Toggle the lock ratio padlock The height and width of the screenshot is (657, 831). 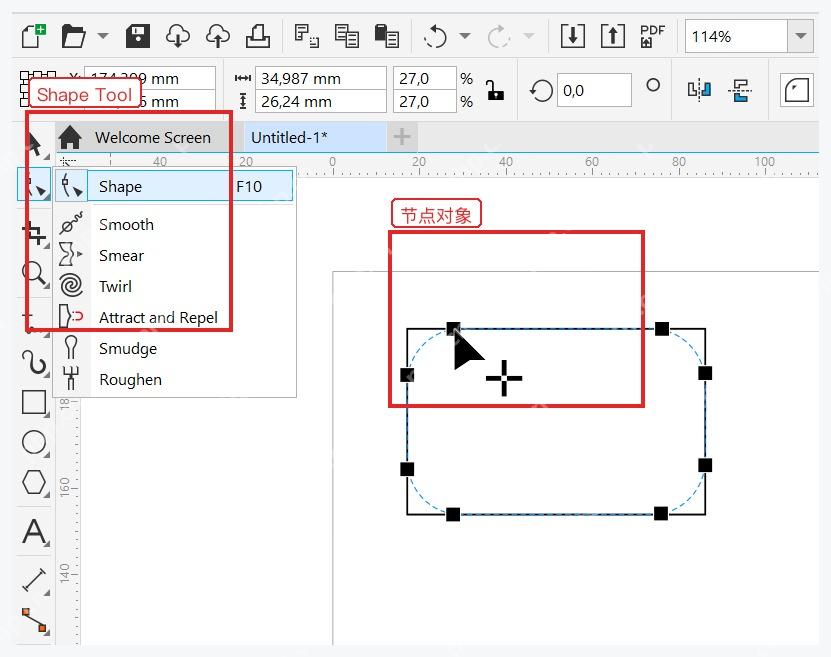[495, 90]
